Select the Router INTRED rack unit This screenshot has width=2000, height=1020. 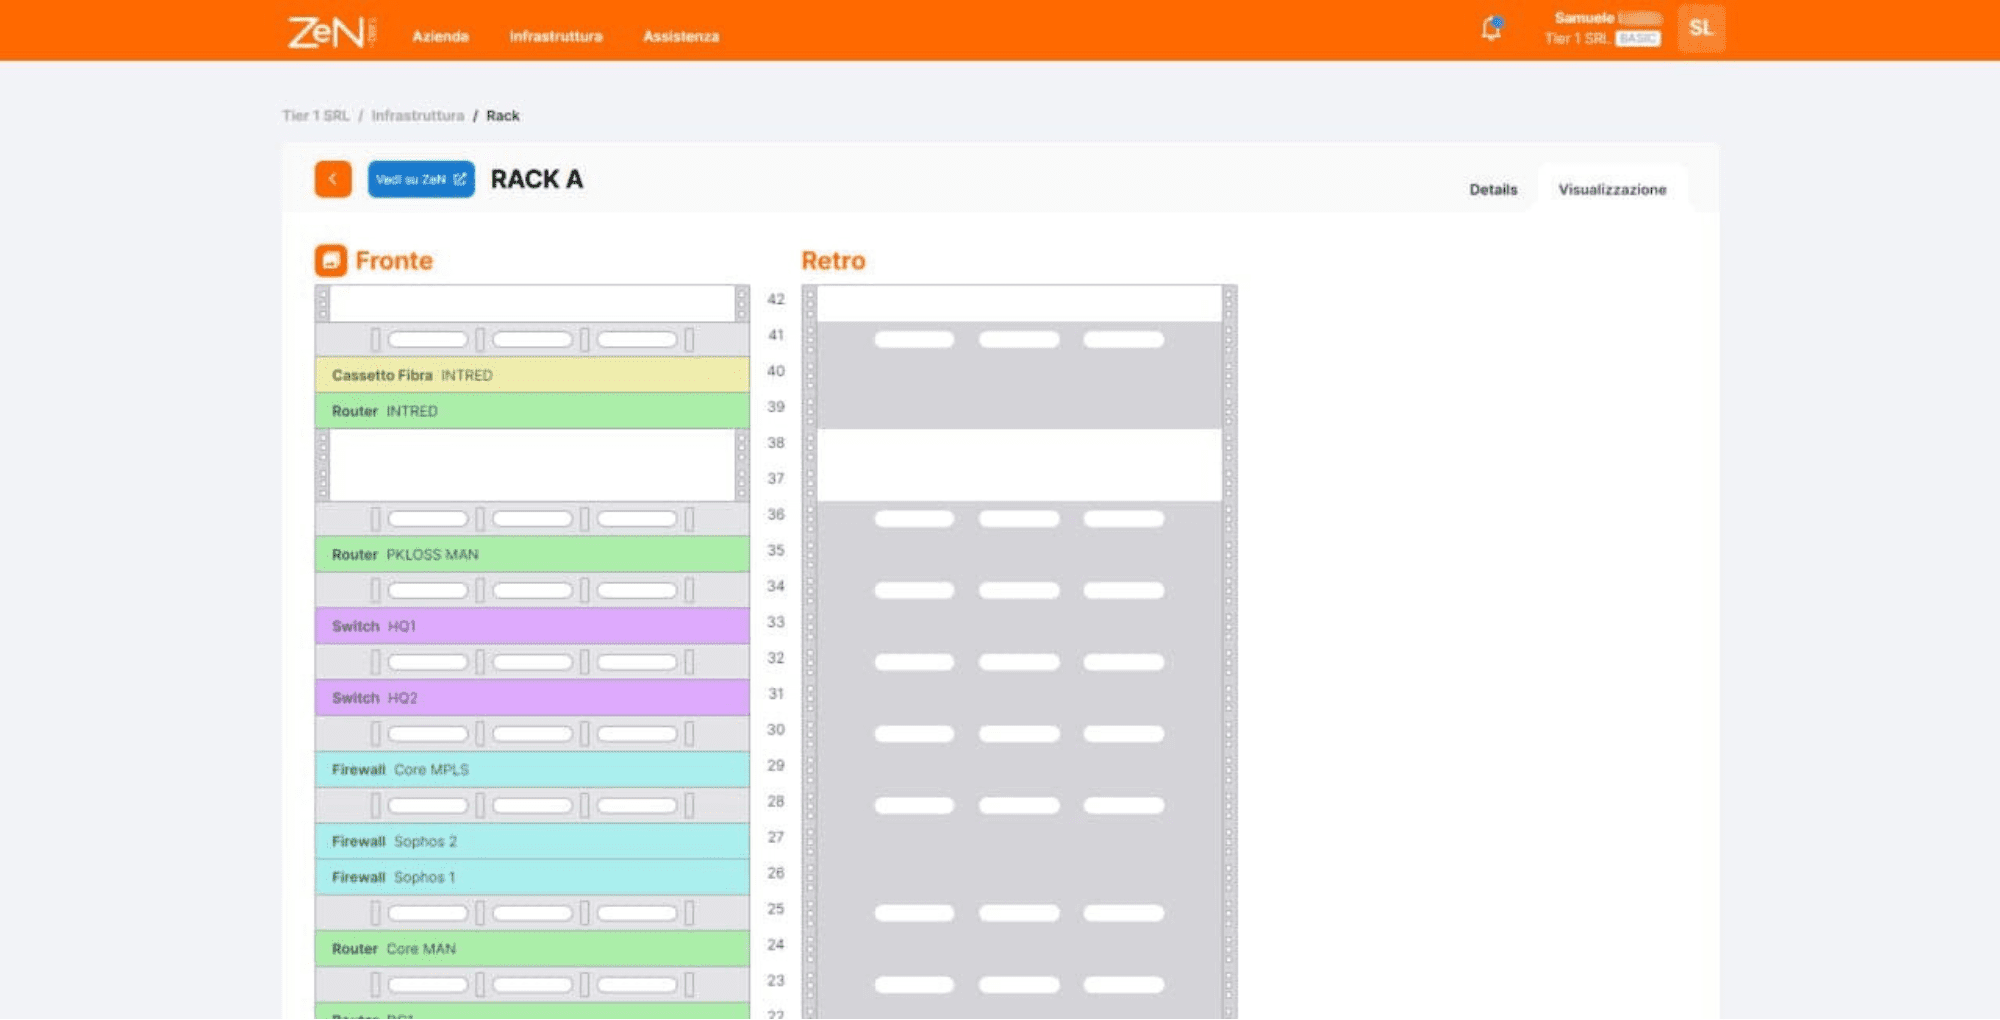pyautogui.click(x=532, y=412)
